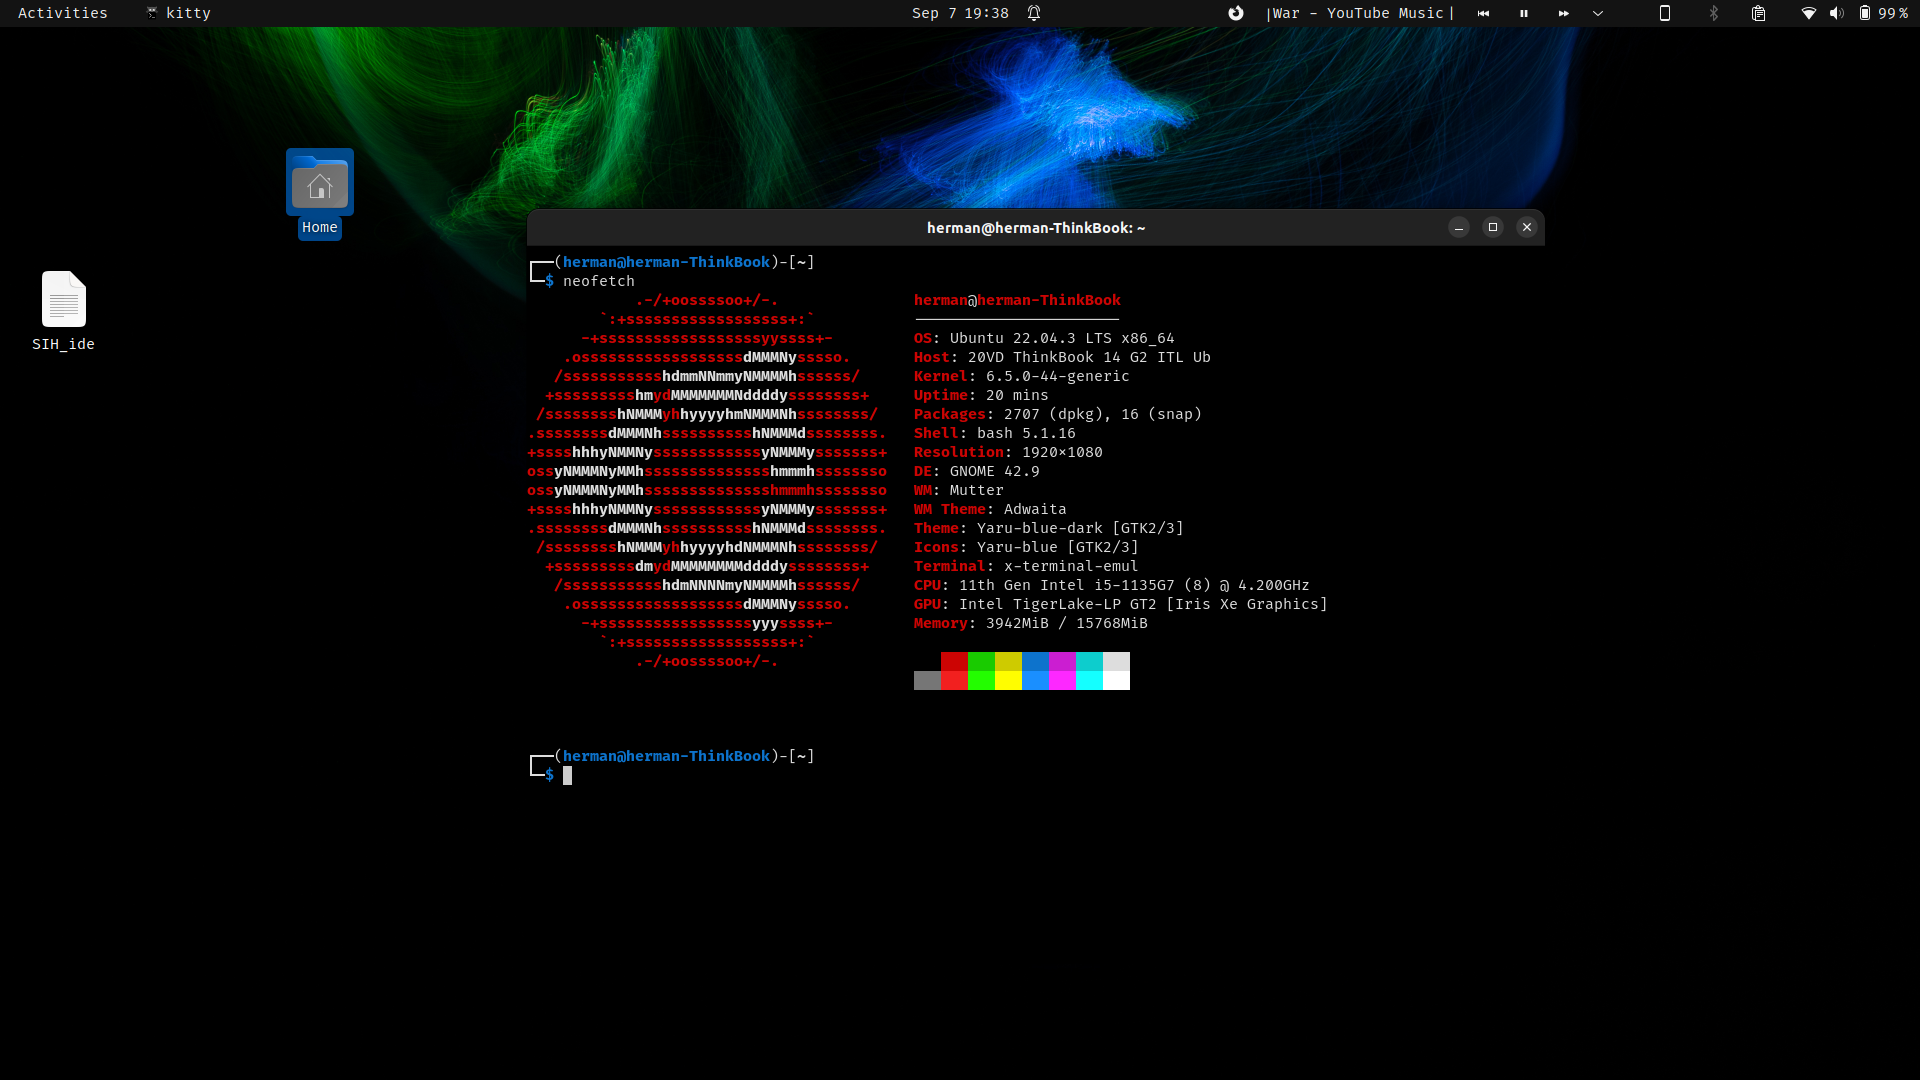Click the red herman@herman-ThinkBook neofetch header
The image size is (1920, 1080).
click(x=1017, y=300)
